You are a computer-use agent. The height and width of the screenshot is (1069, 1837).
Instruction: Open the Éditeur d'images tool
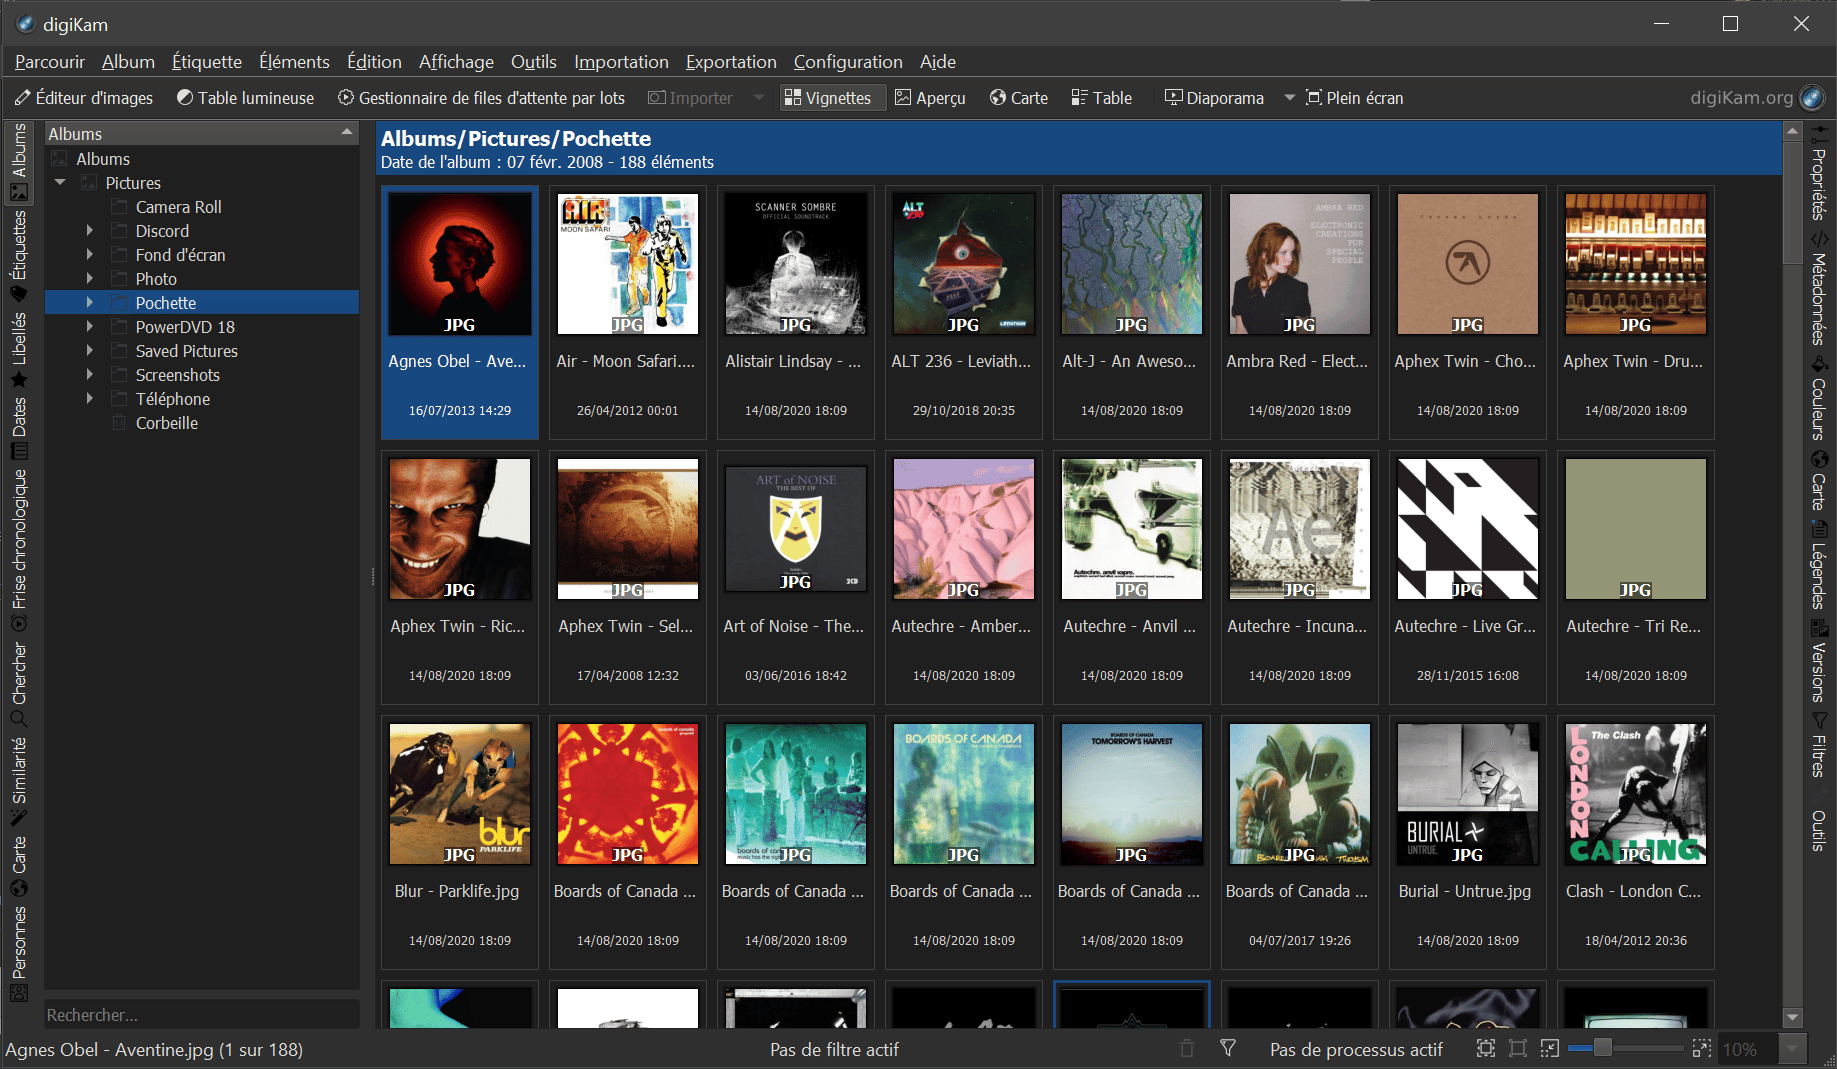(x=84, y=98)
